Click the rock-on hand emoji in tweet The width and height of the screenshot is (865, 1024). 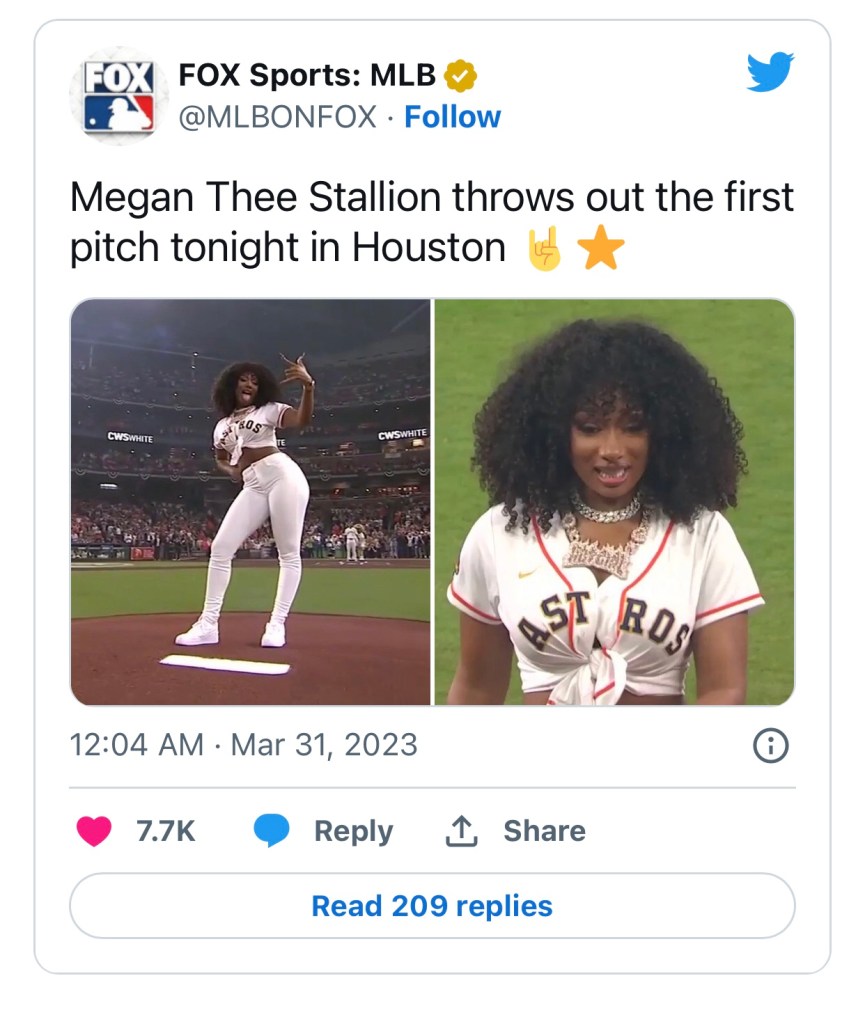(545, 249)
